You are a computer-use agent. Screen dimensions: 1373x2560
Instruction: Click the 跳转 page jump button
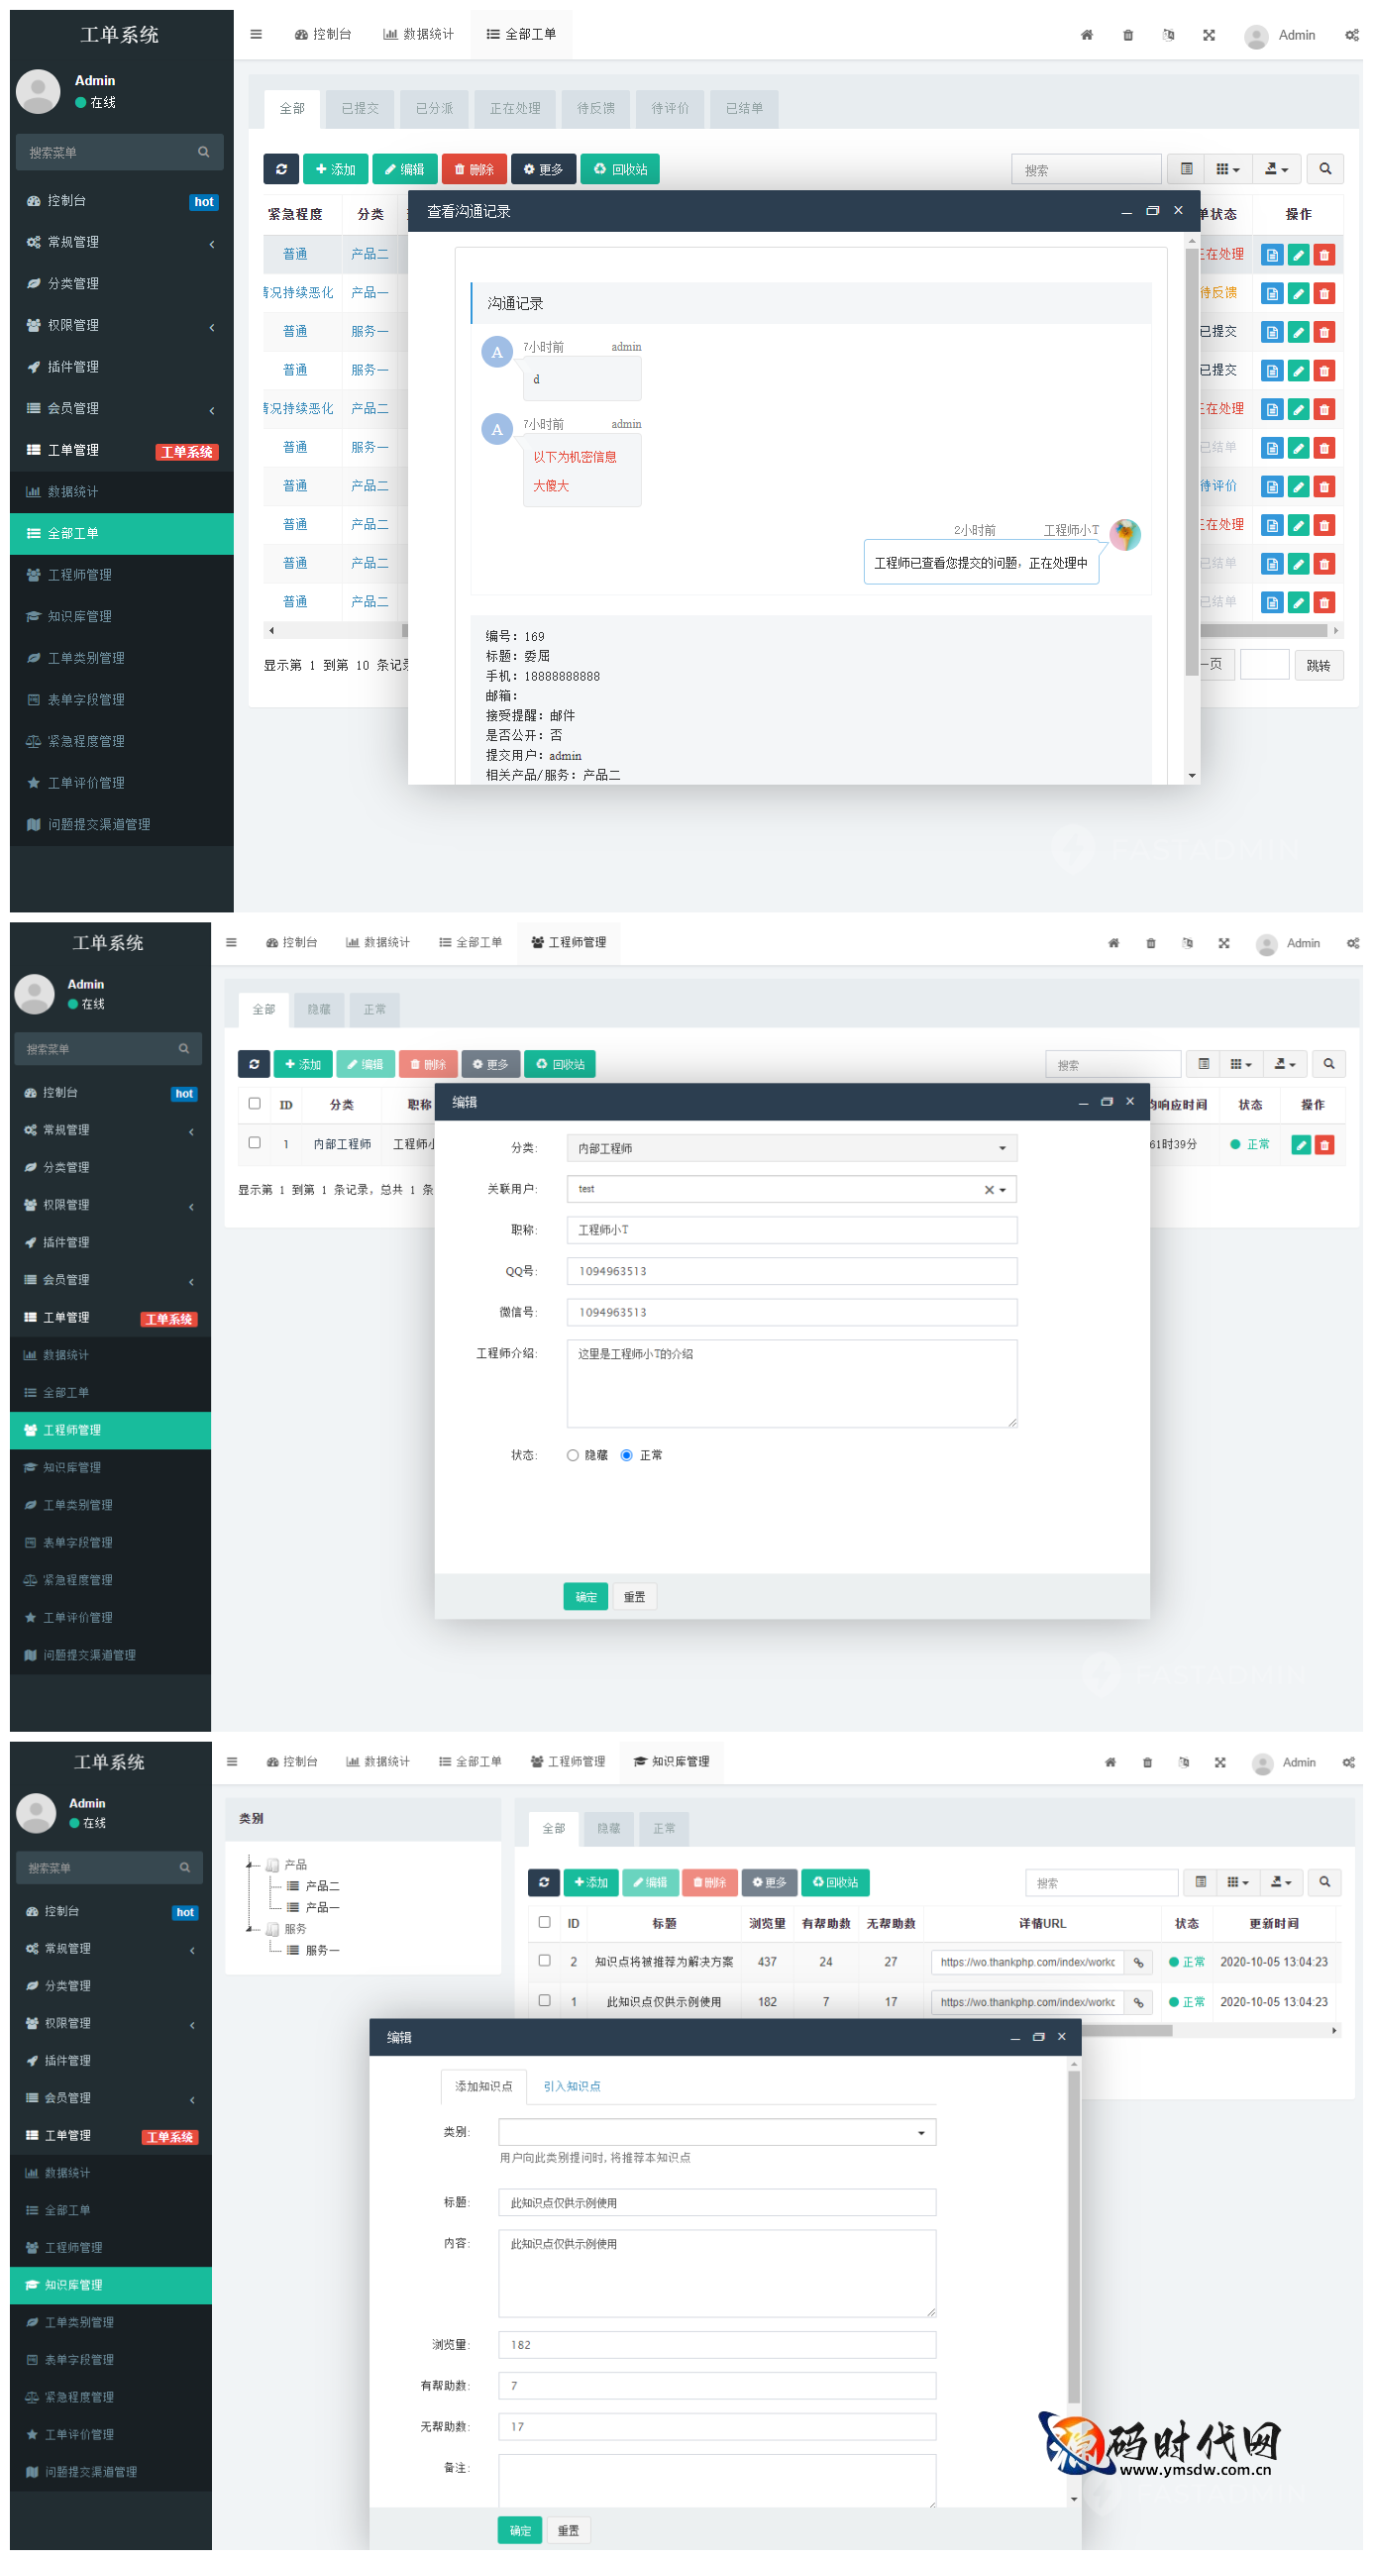tap(1317, 666)
